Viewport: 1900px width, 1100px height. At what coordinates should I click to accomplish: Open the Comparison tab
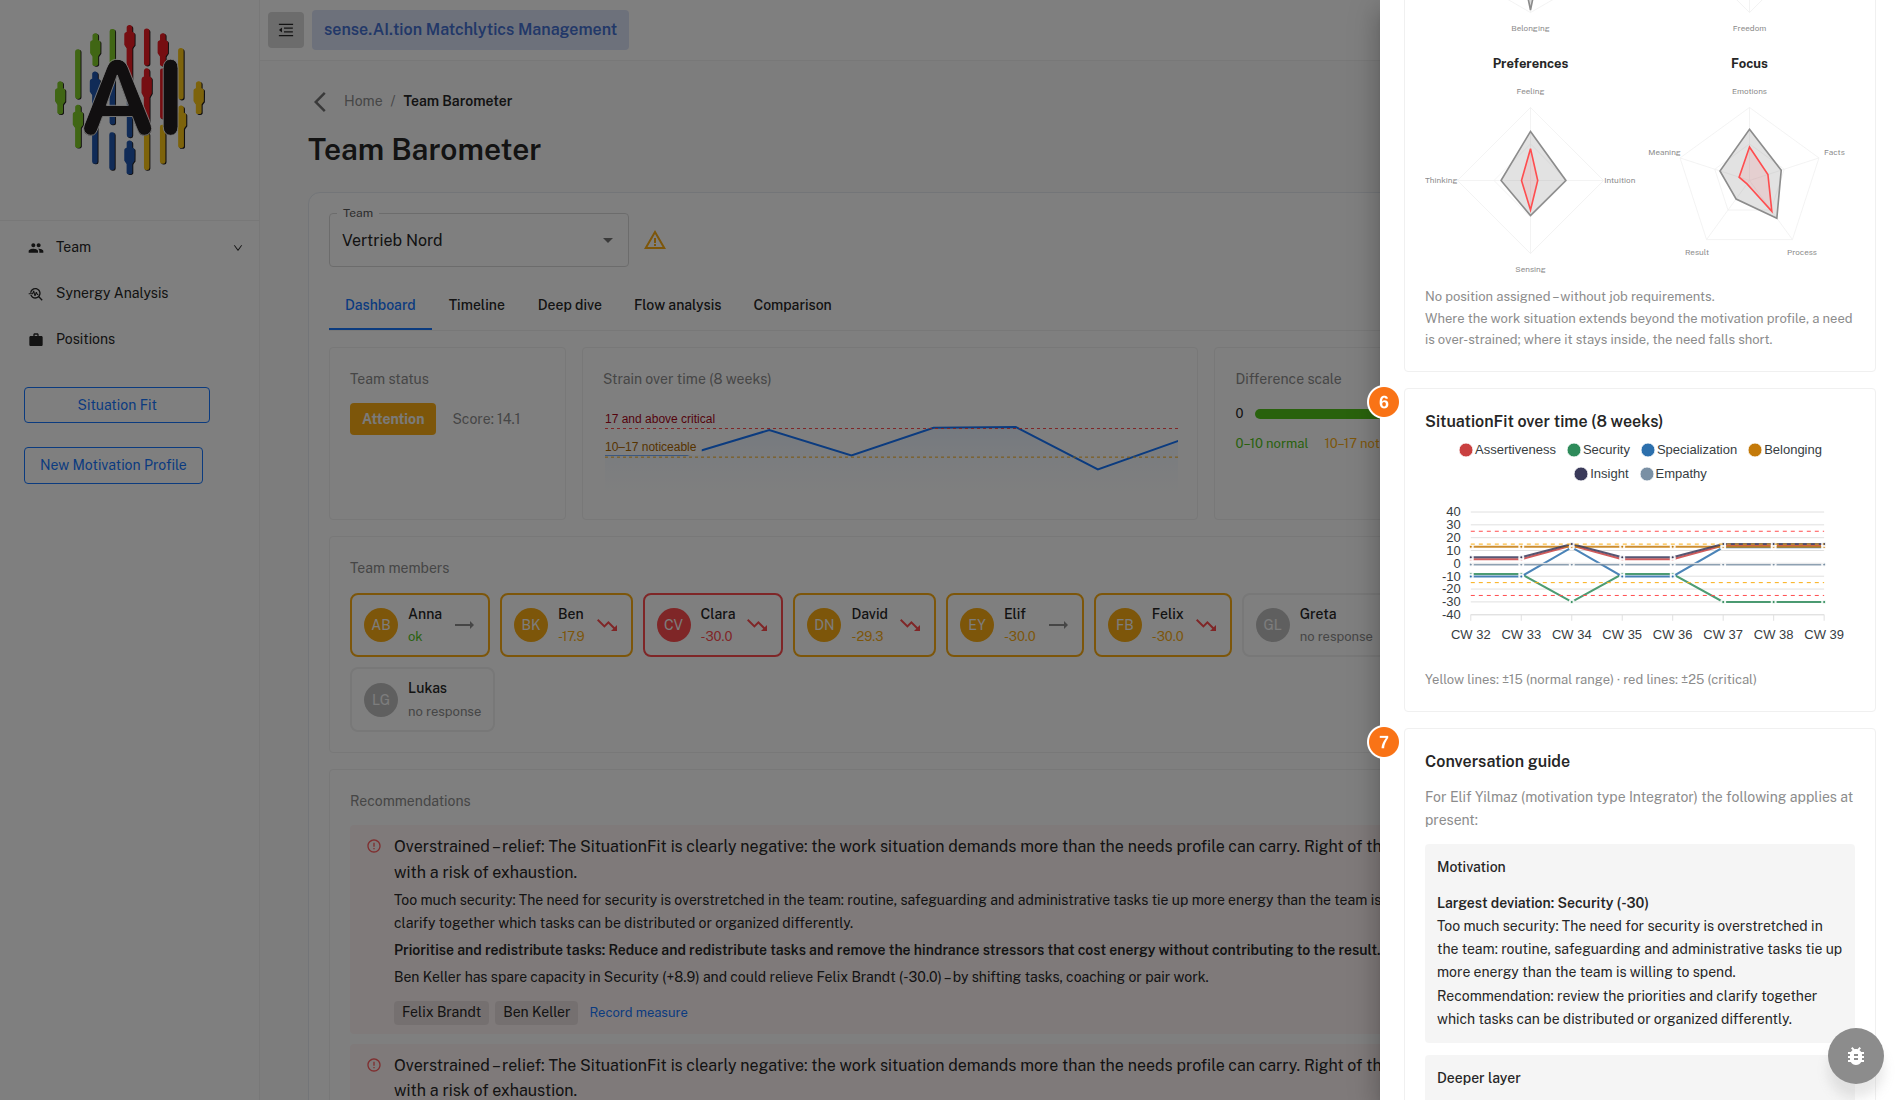click(792, 305)
